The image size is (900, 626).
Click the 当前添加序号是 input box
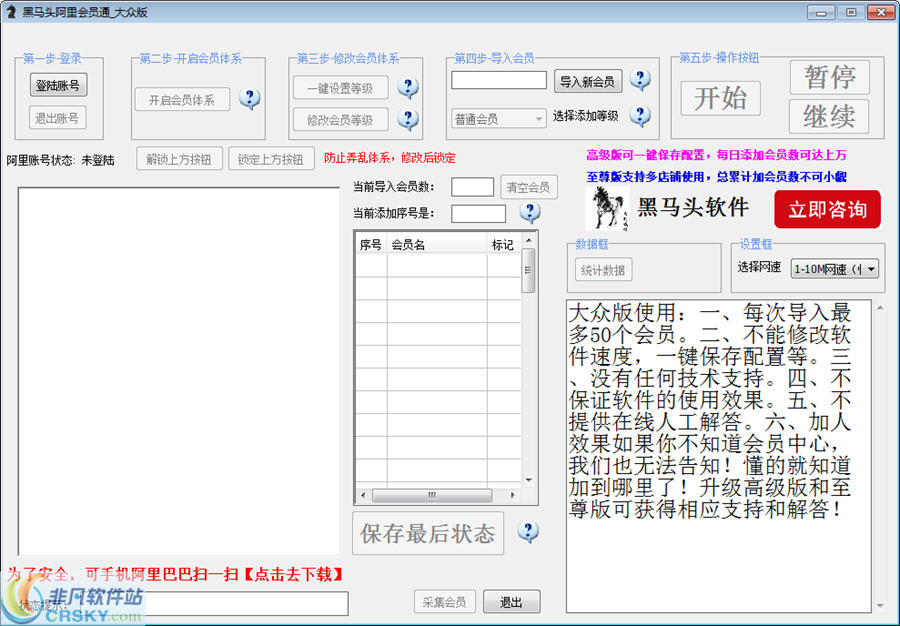478,213
